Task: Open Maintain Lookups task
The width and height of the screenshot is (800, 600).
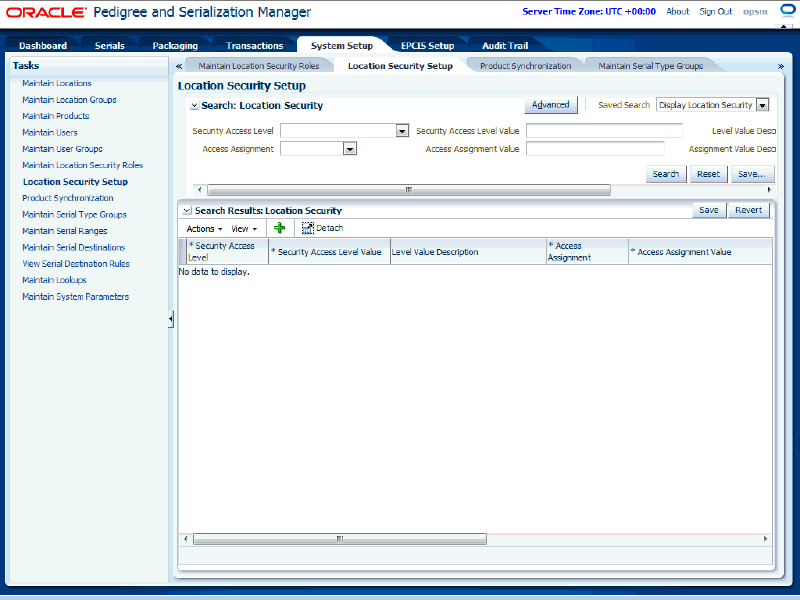Action: point(54,280)
